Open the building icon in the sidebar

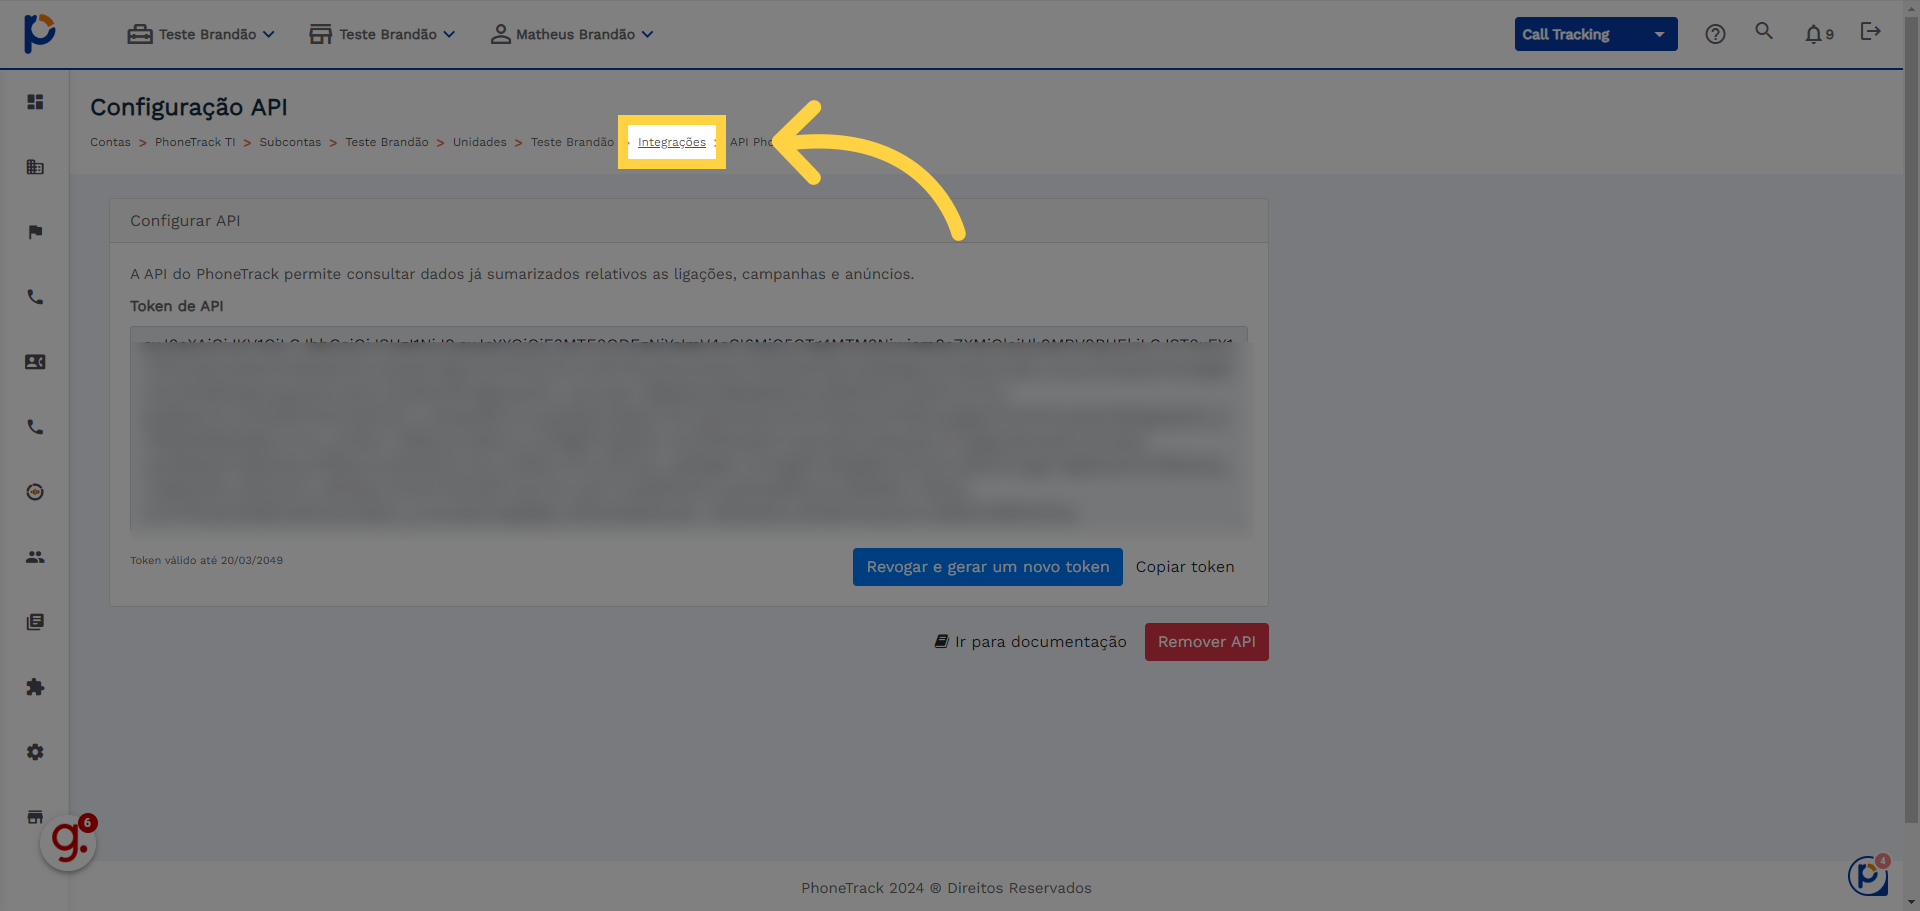point(35,167)
